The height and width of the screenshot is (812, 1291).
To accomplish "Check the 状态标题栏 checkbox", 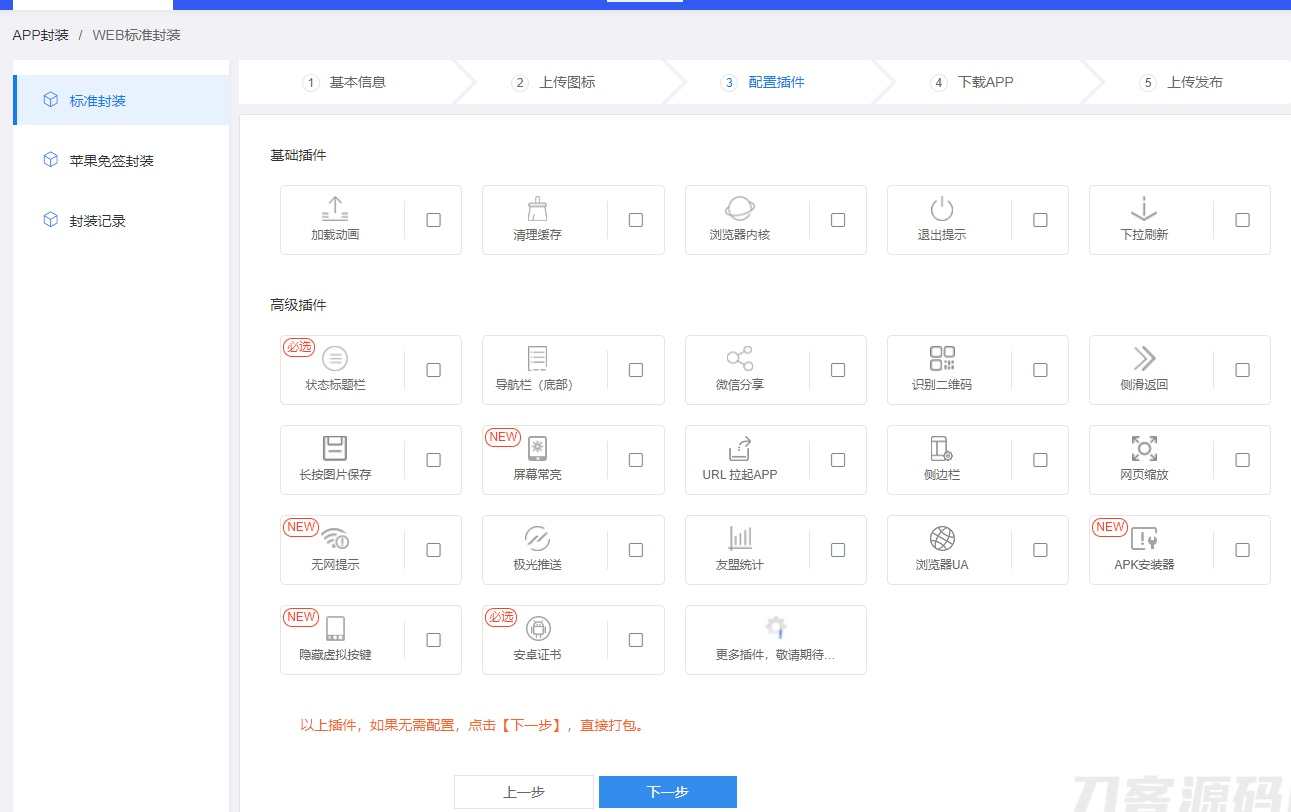I will pos(433,370).
